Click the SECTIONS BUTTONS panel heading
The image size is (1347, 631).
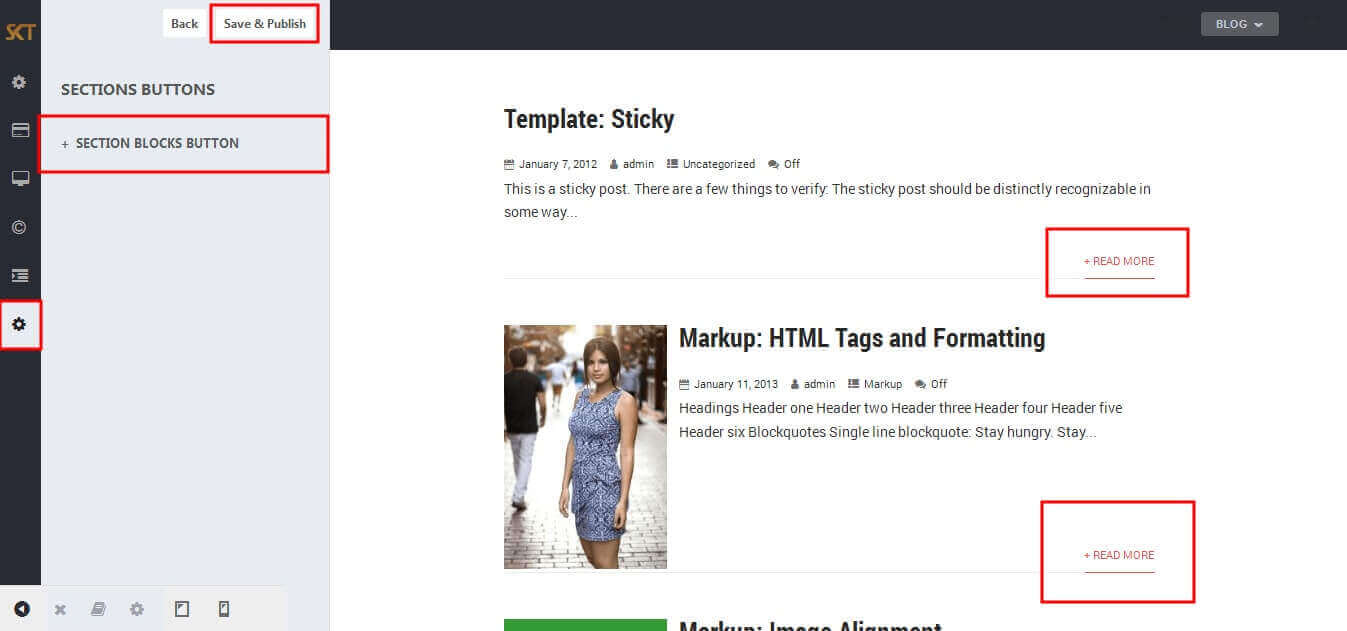138,89
